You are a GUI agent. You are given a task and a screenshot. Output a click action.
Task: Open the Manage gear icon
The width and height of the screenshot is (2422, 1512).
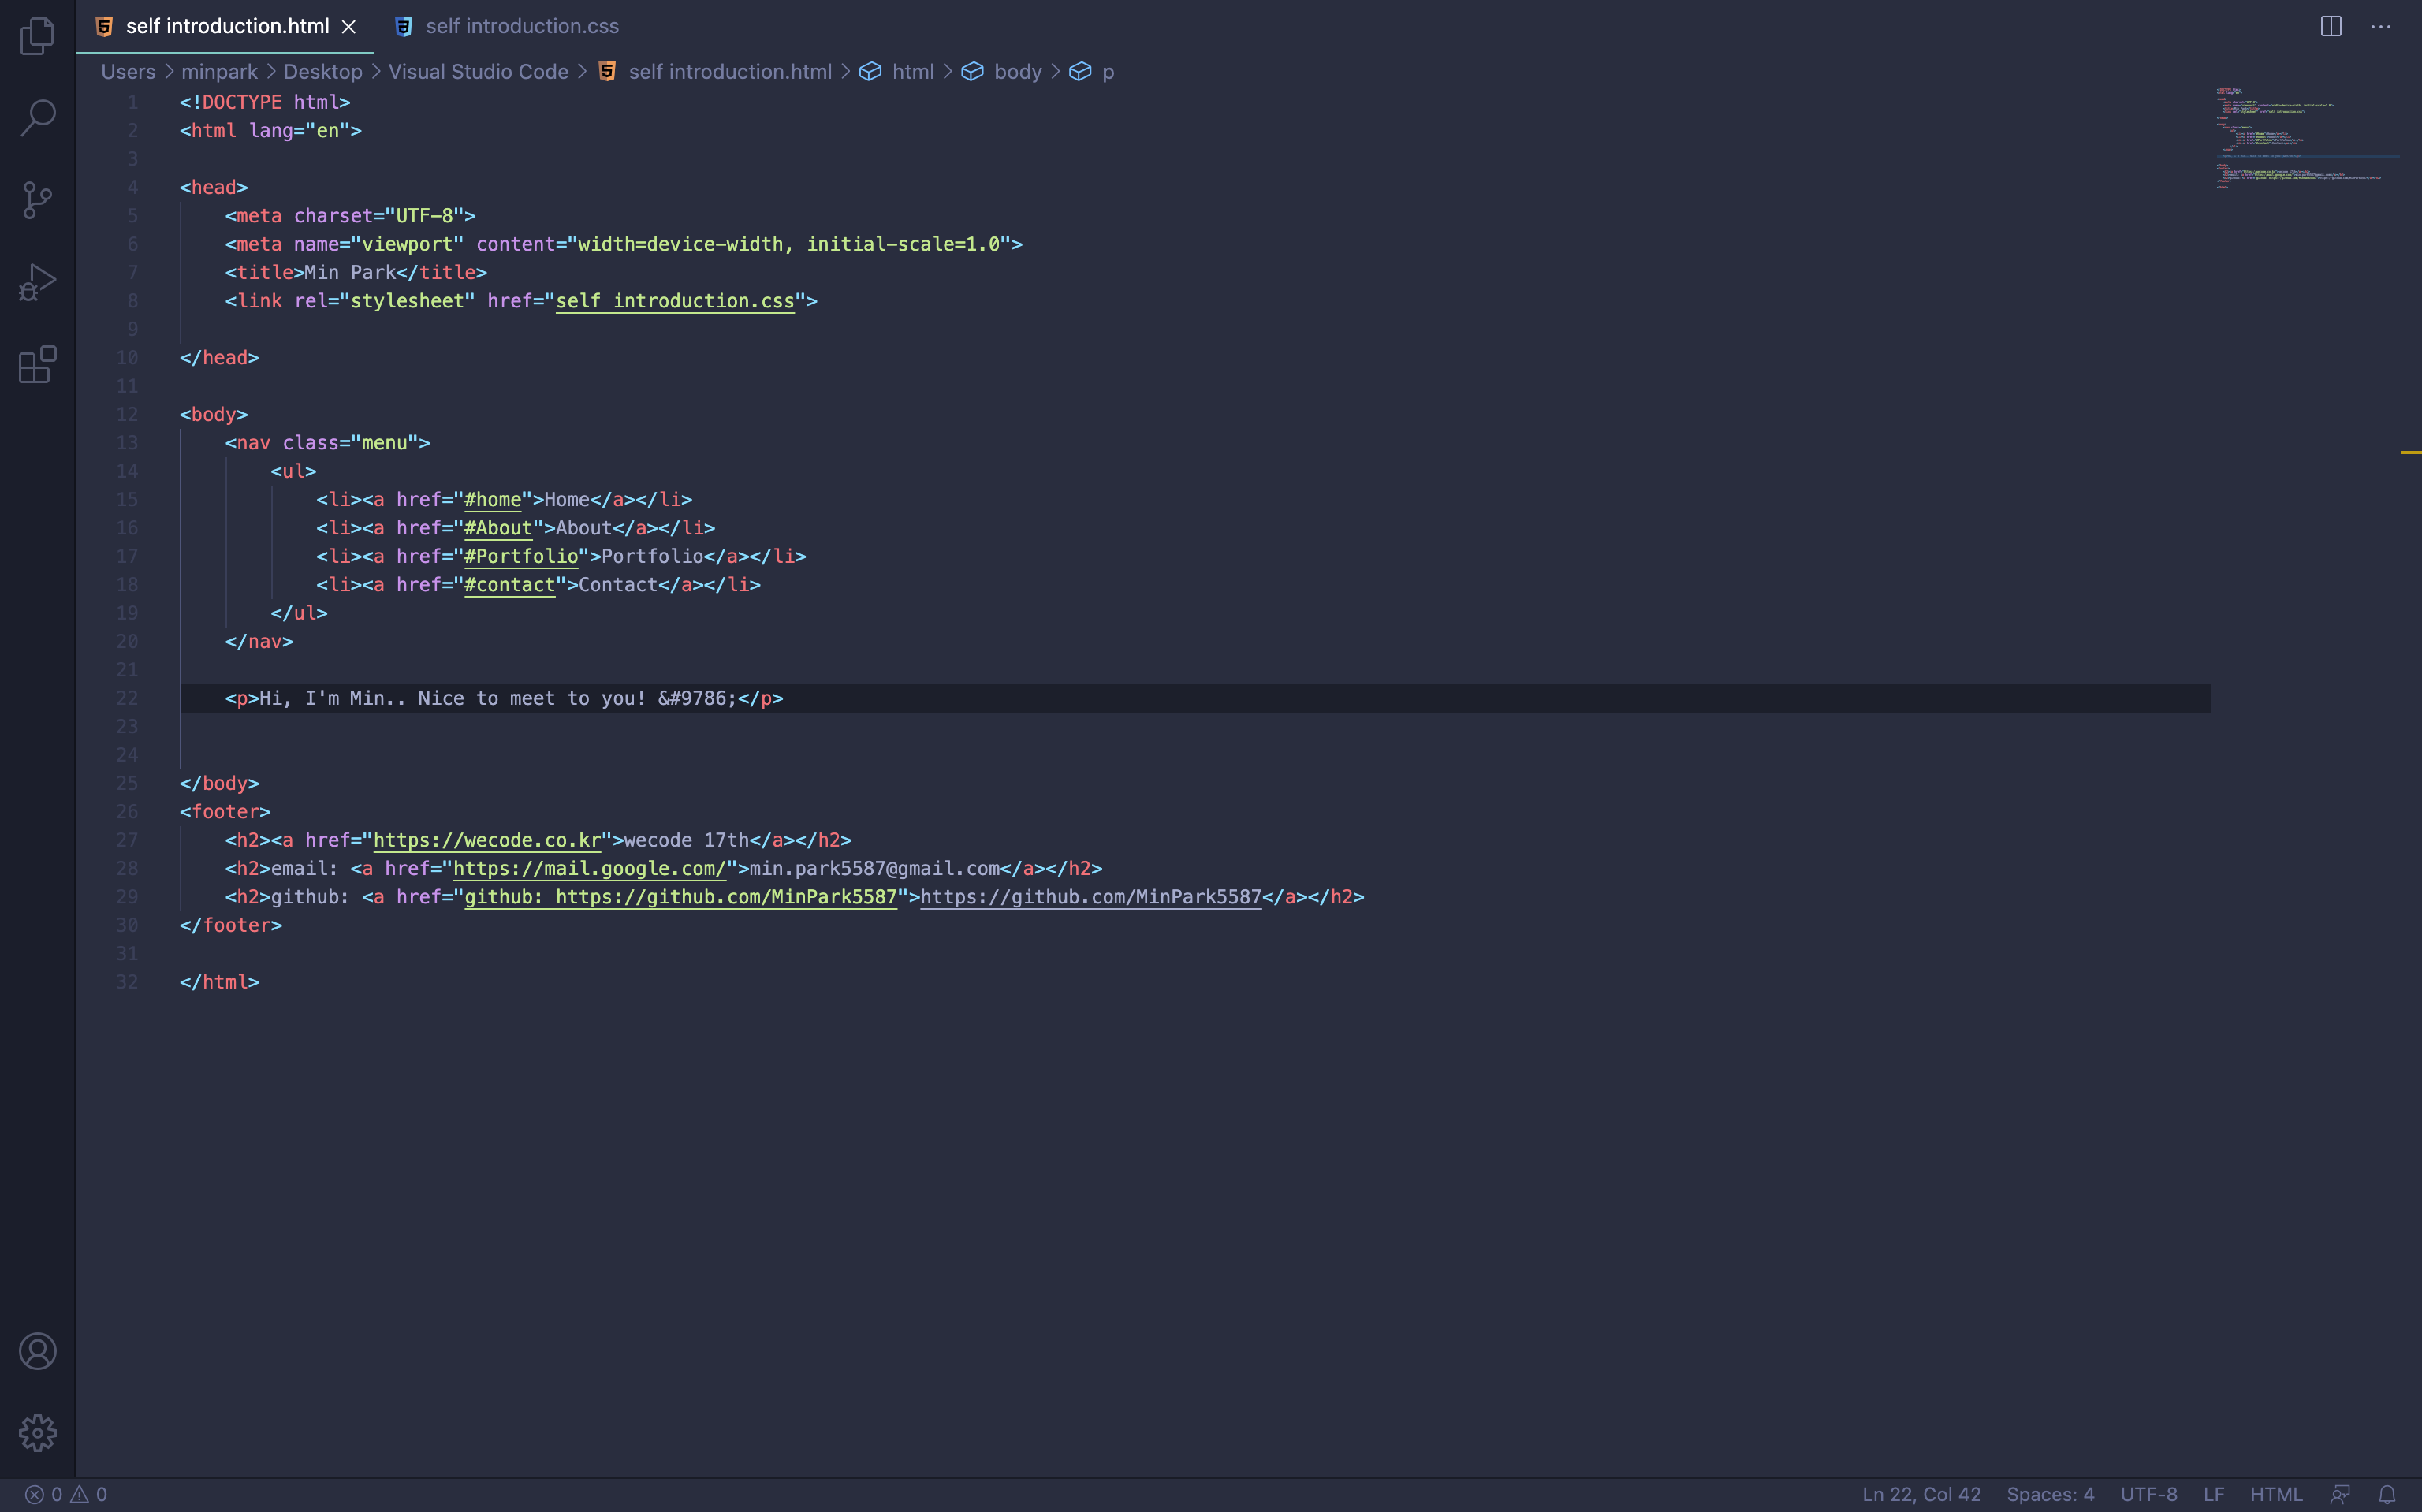coord(37,1433)
